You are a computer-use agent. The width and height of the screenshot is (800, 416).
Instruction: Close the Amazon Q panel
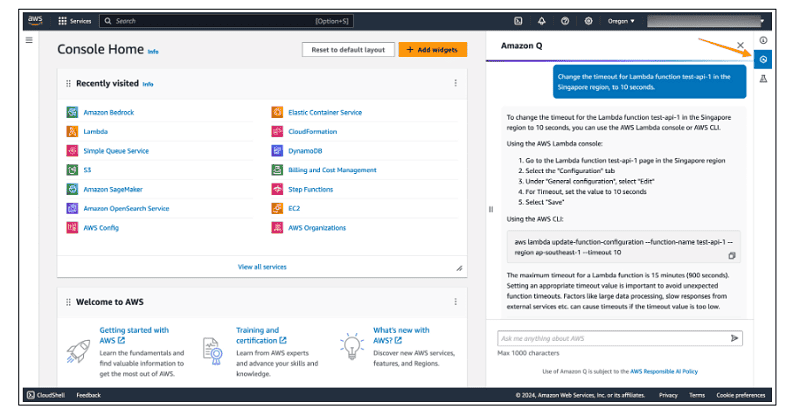[740, 45]
